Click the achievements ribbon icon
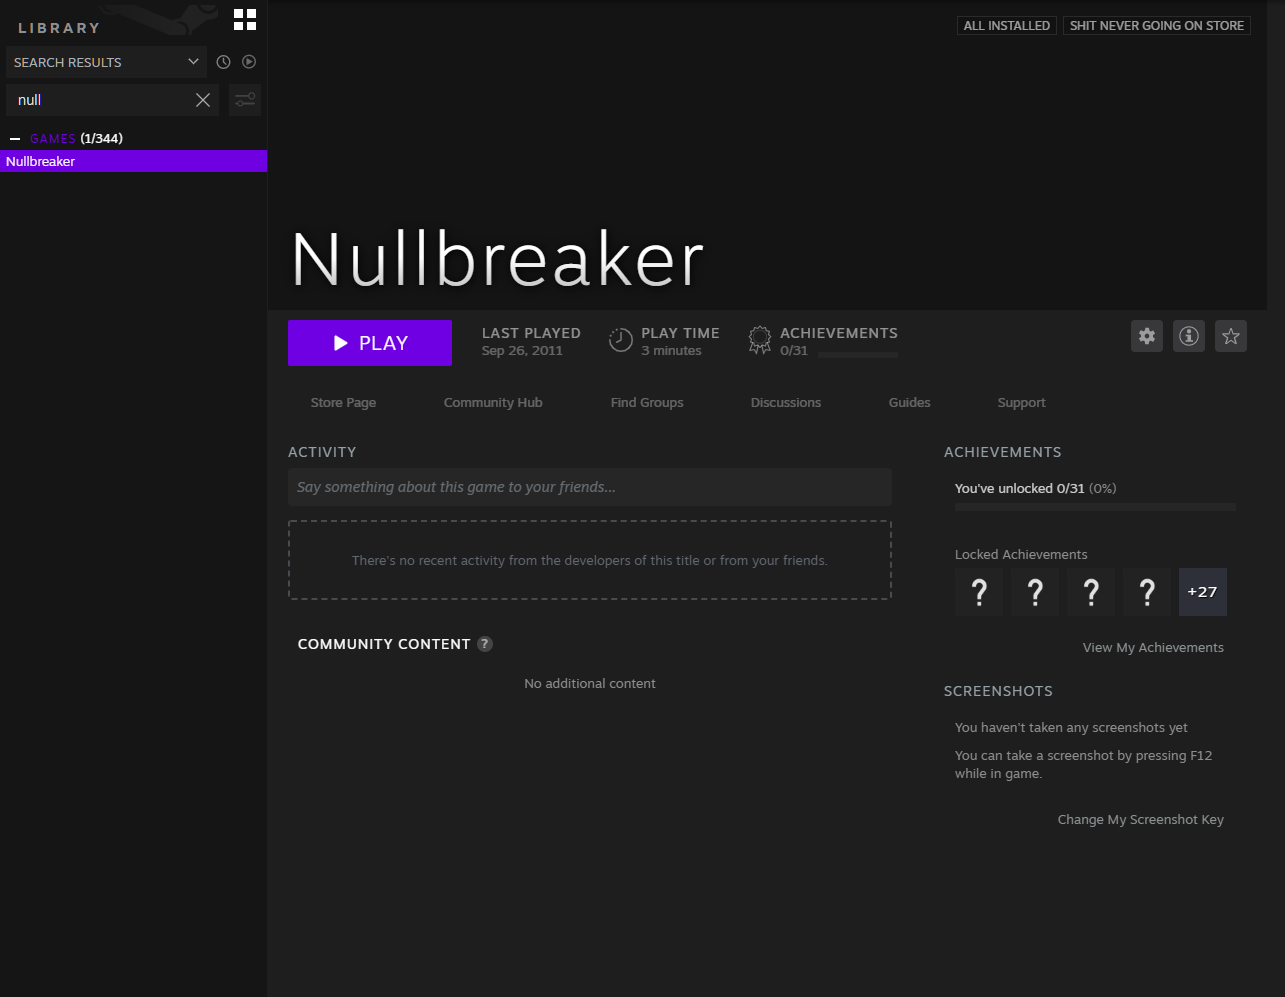The width and height of the screenshot is (1285, 997). click(760, 341)
